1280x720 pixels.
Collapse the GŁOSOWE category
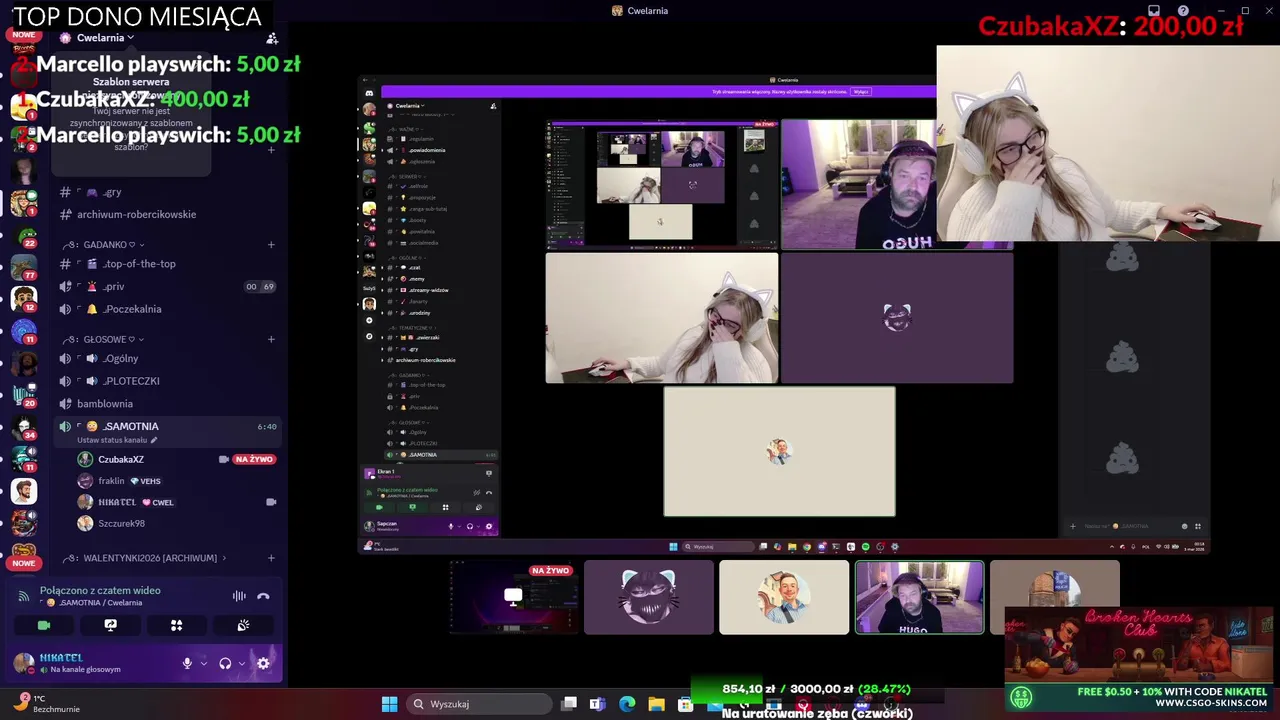(104, 339)
